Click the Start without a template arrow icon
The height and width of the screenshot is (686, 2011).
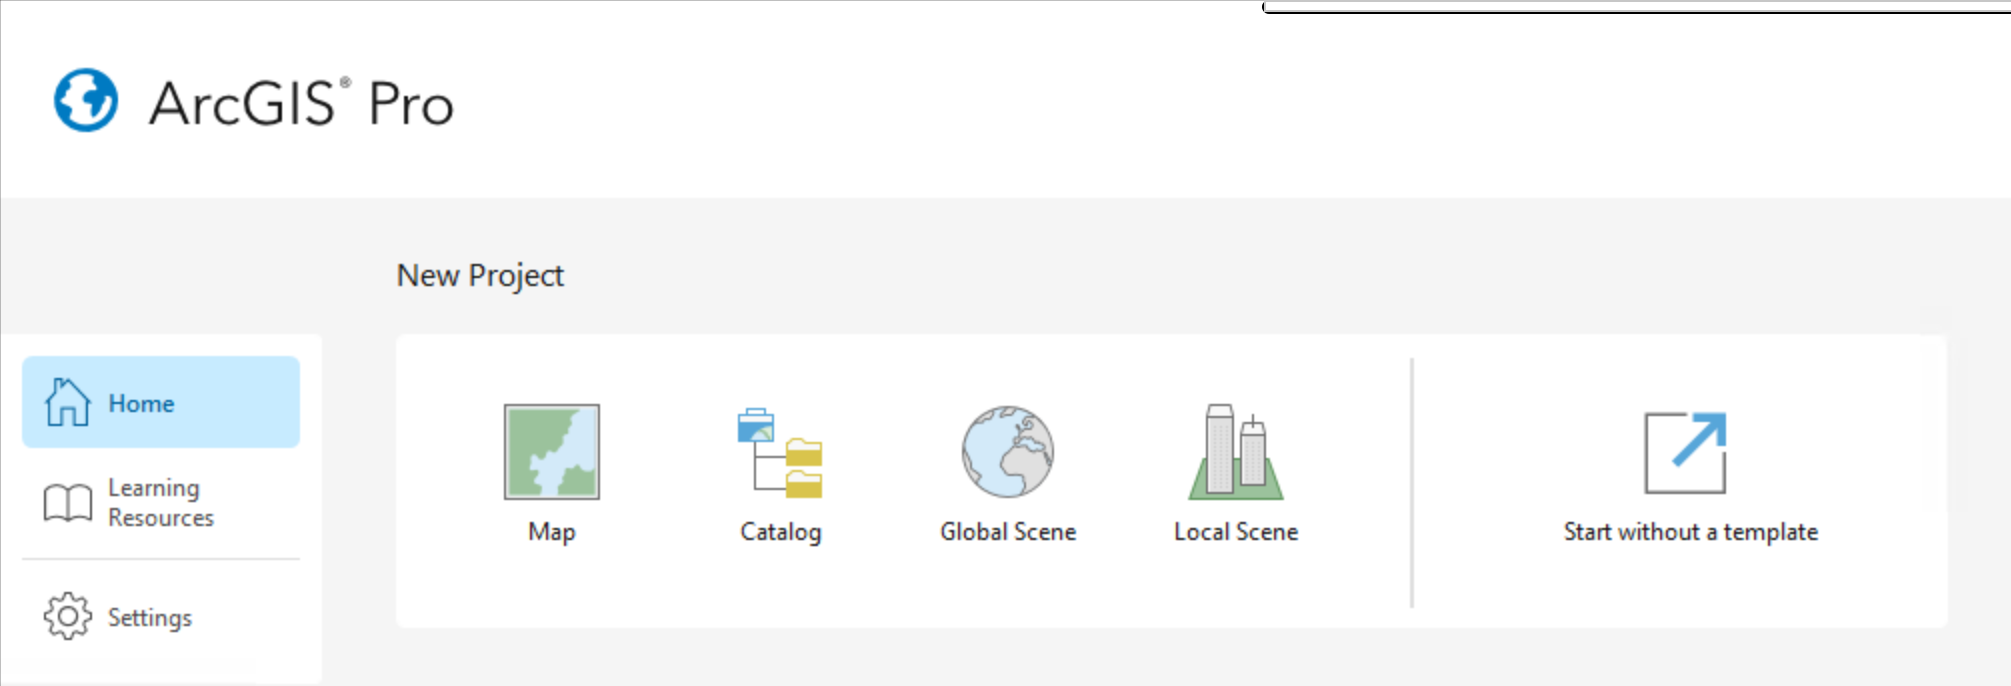pos(1686,452)
